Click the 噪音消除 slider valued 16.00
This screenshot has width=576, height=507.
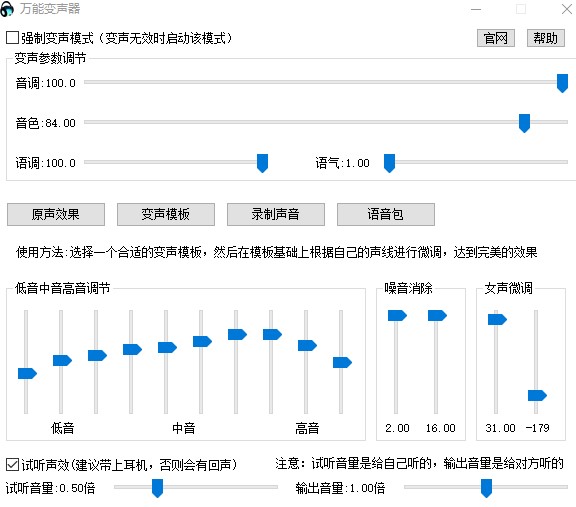pos(437,315)
